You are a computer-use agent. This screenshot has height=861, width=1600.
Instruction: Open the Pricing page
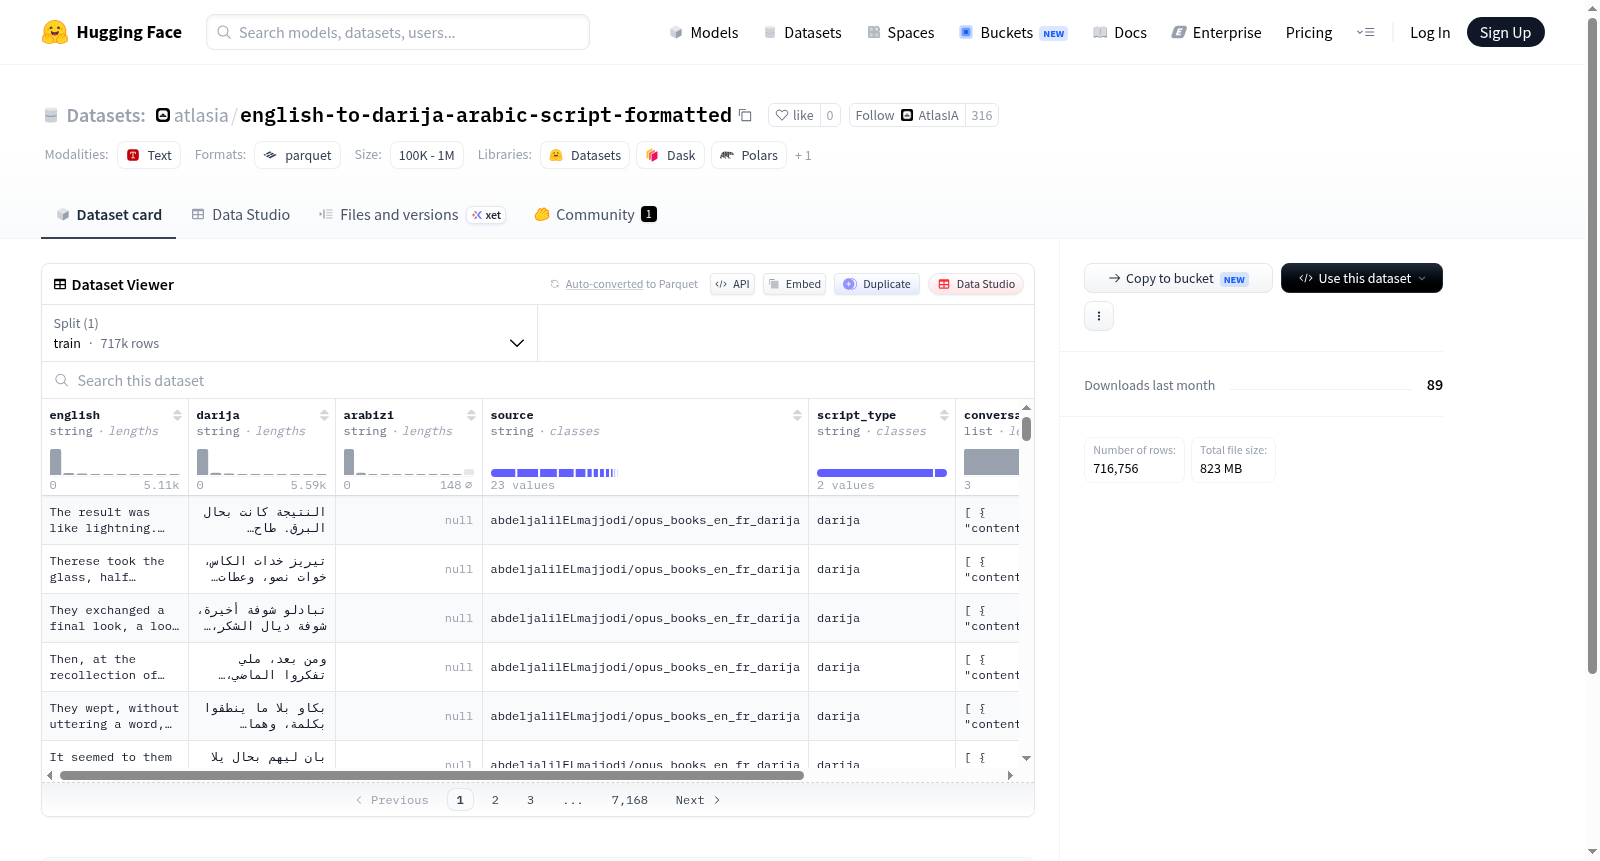pos(1309,32)
